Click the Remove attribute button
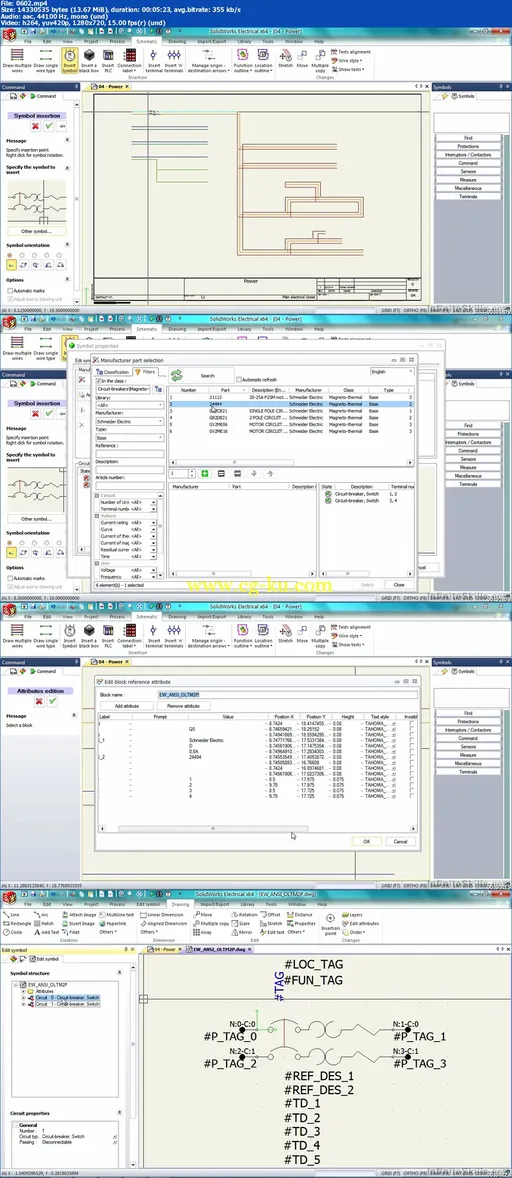This screenshot has width=512, height=1178. [182, 706]
